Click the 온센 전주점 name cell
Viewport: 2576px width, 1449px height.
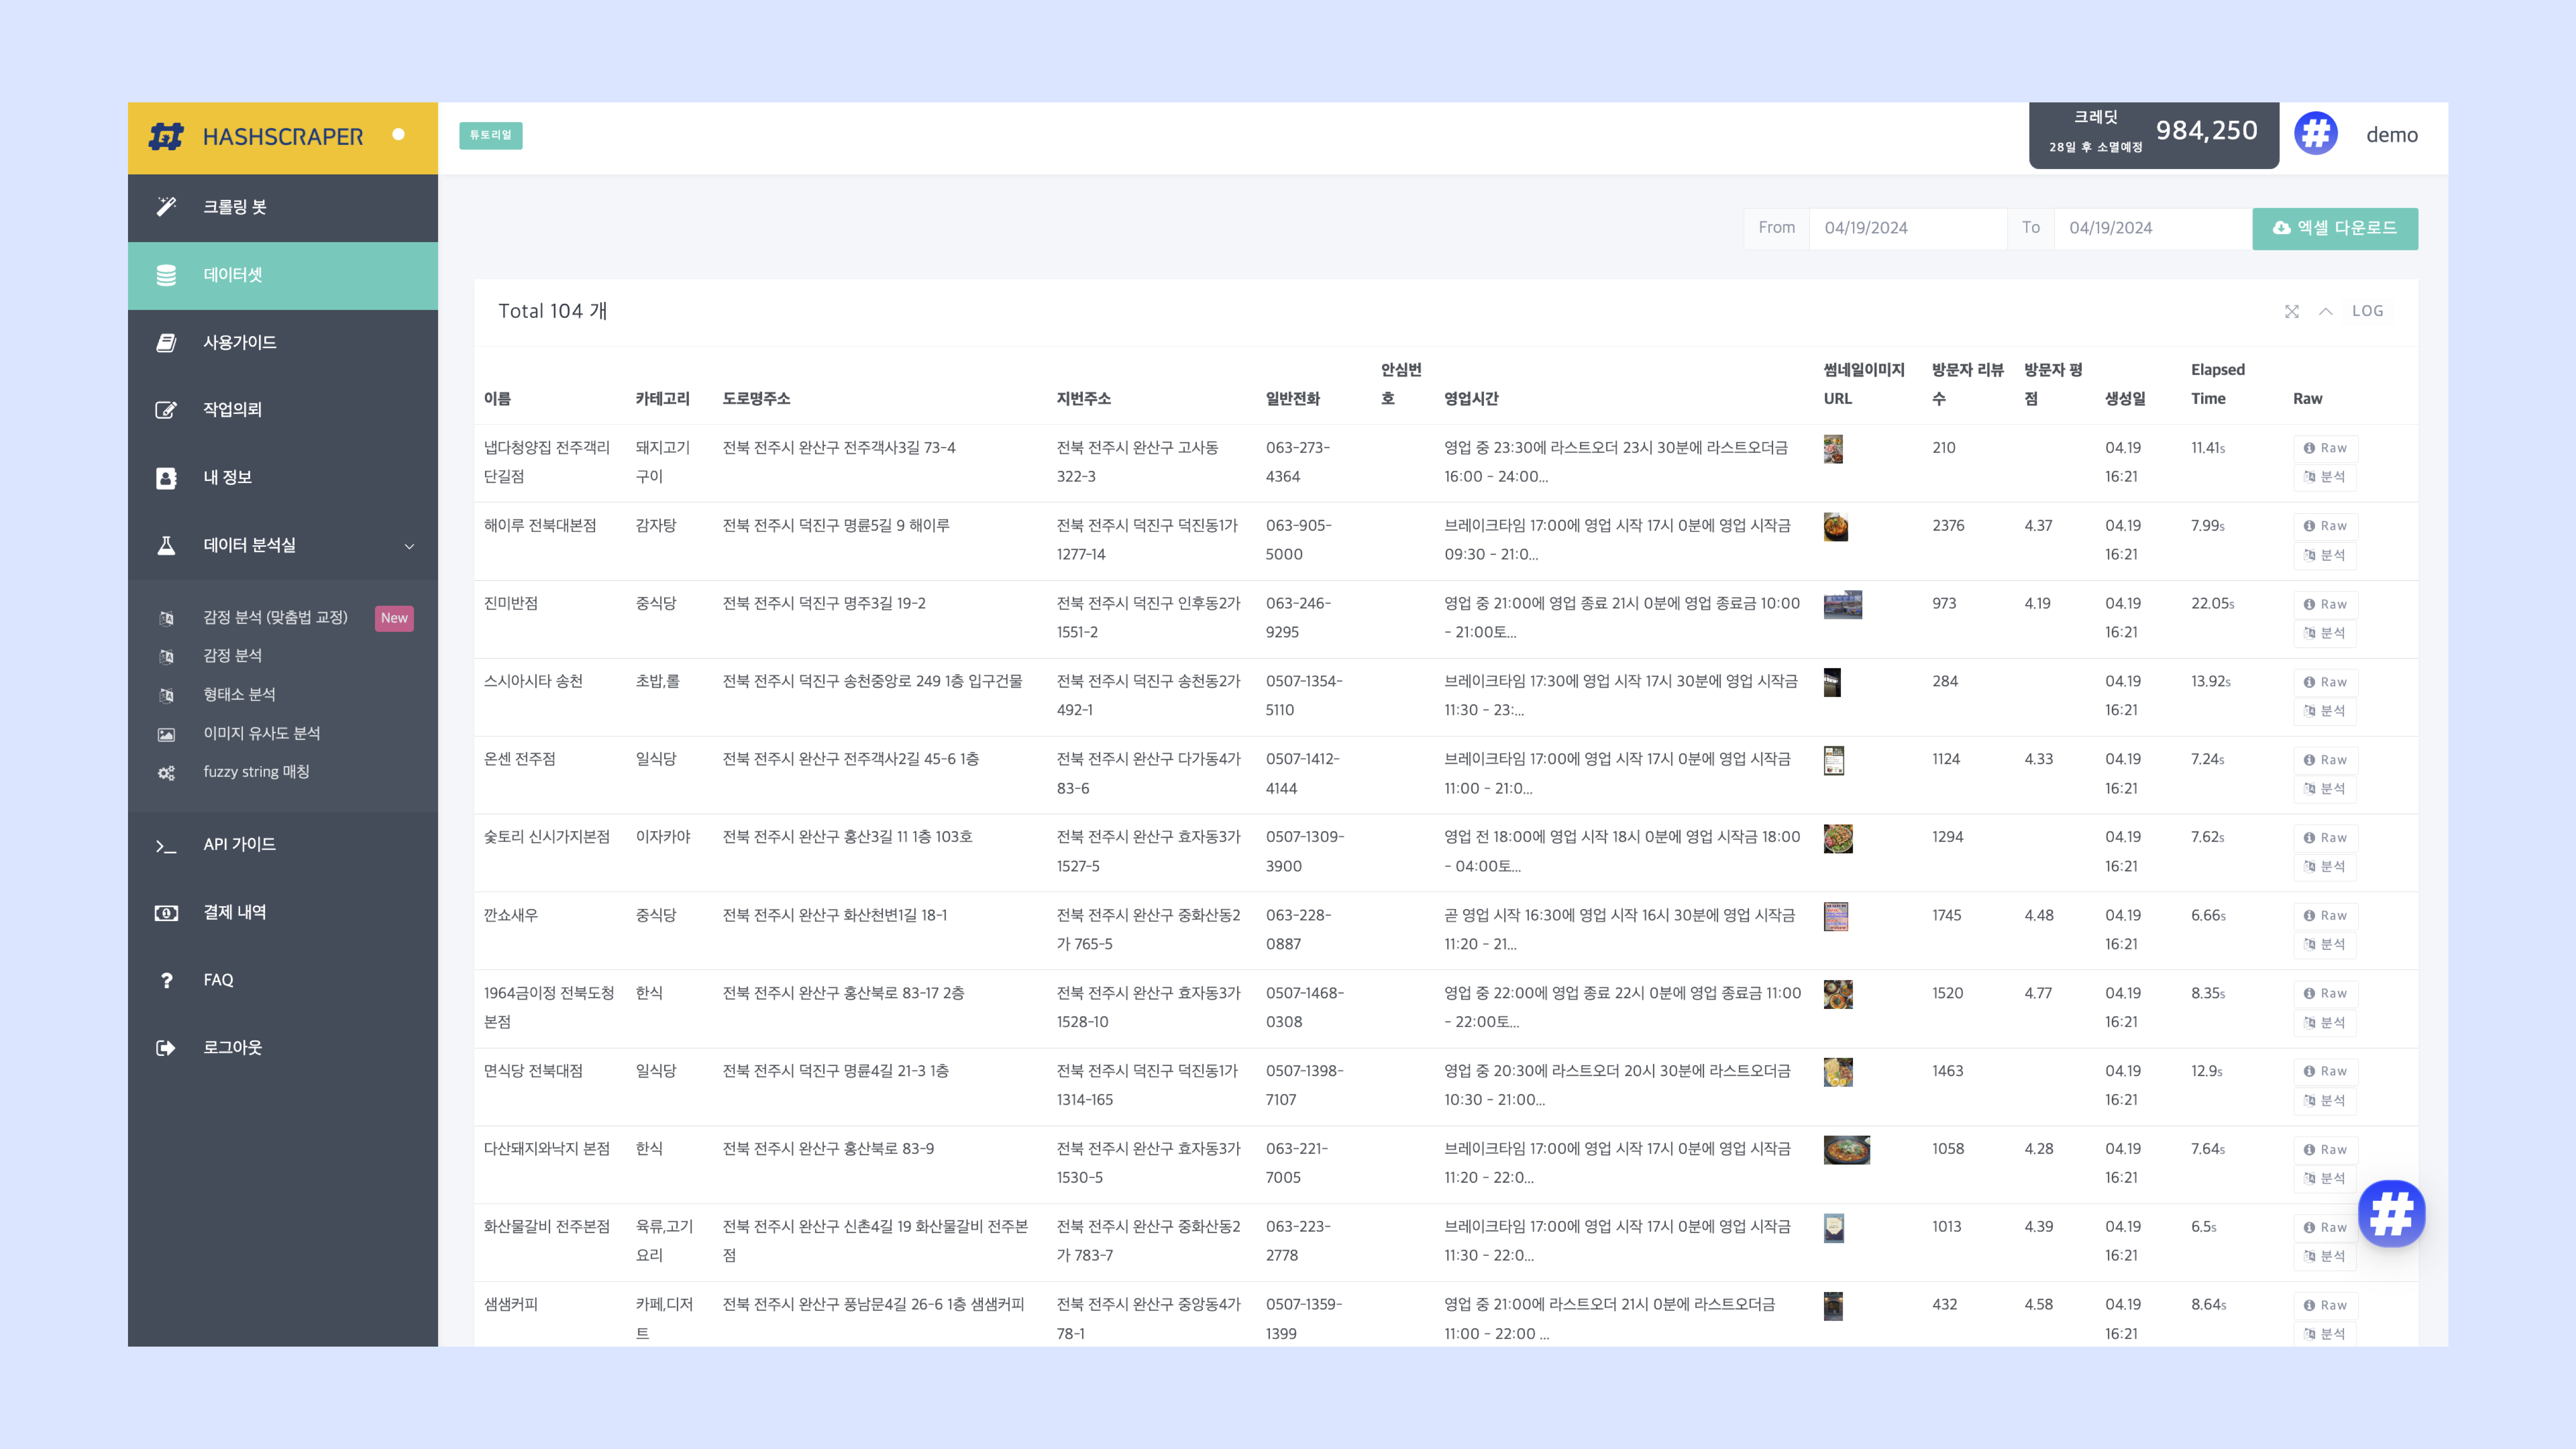(x=520, y=760)
